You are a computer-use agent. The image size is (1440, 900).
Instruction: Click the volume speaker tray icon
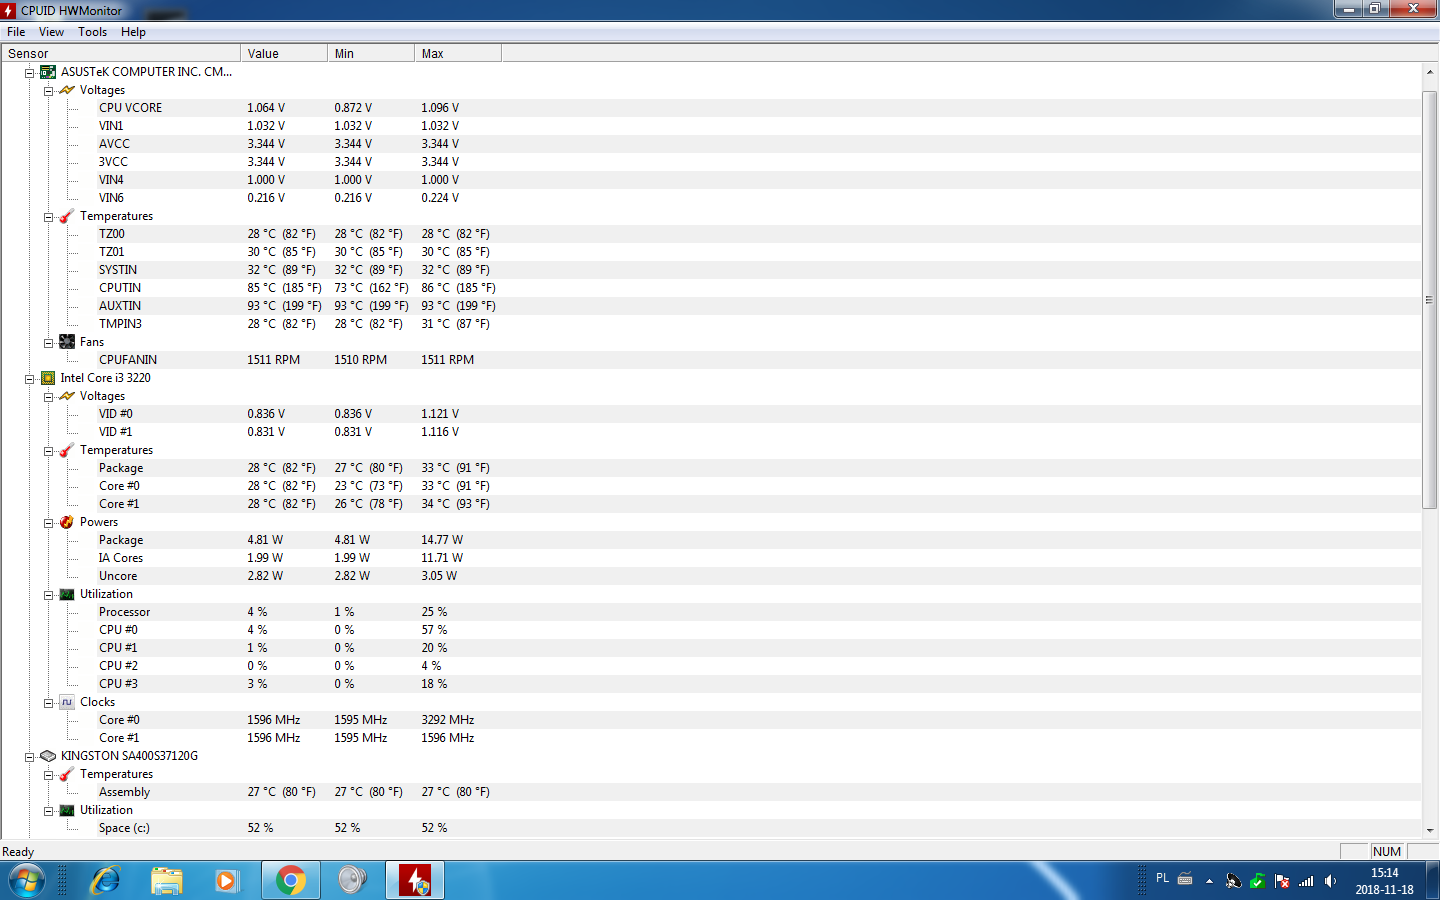pyautogui.click(x=1330, y=881)
